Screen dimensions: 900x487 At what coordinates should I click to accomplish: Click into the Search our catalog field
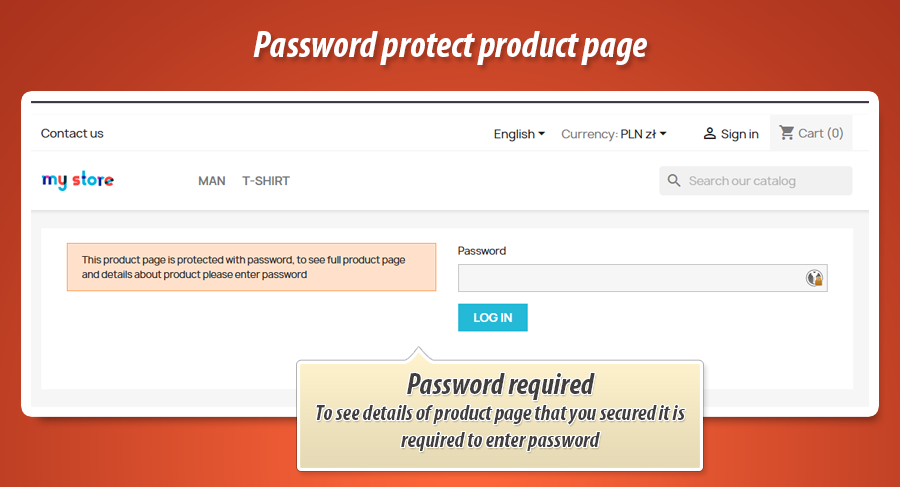(755, 181)
